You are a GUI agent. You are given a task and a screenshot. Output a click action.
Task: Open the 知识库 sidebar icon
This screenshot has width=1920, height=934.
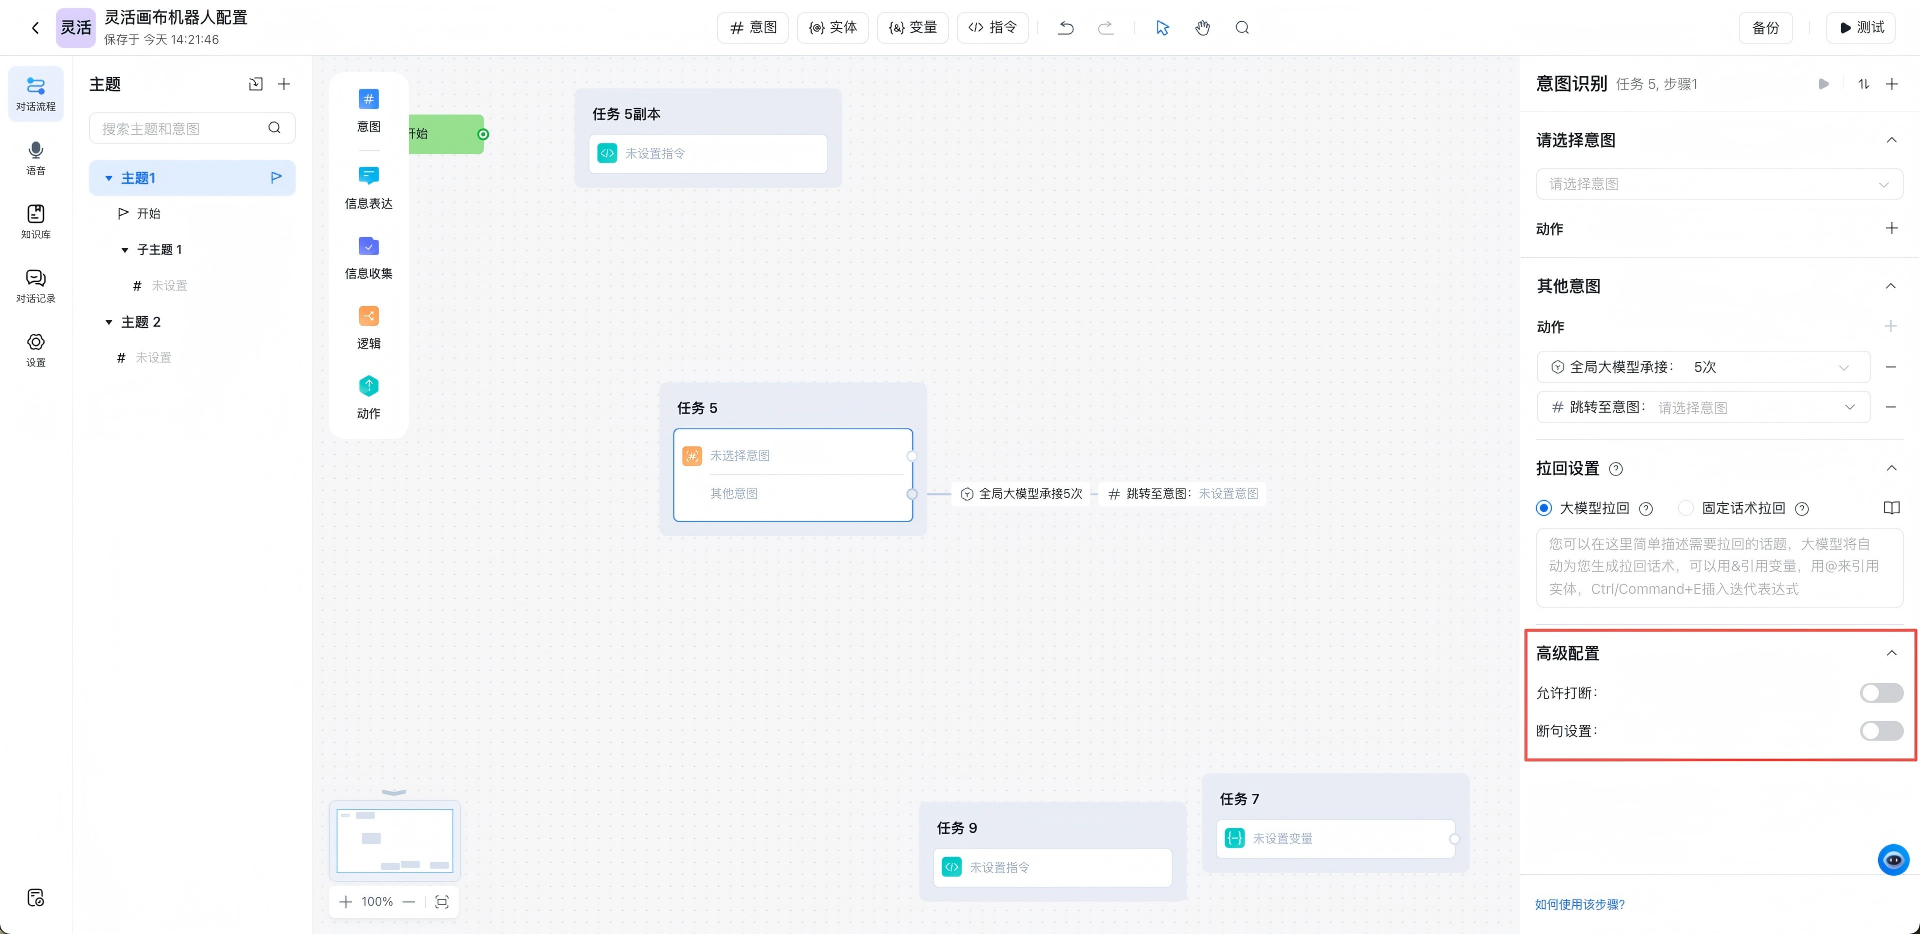pos(36,221)
